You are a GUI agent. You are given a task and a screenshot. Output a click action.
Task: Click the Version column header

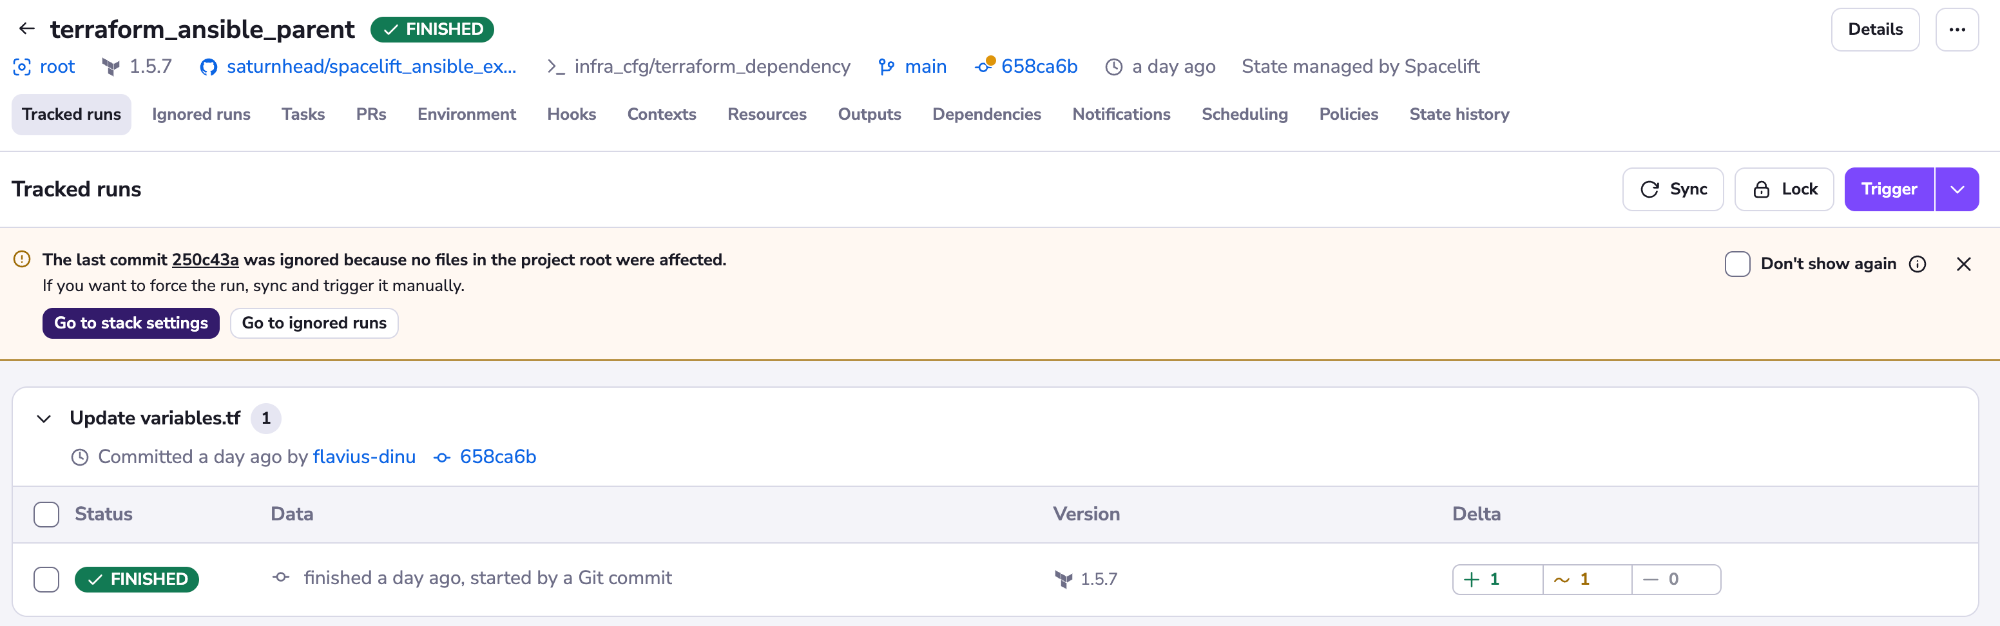click(1086, 514)
